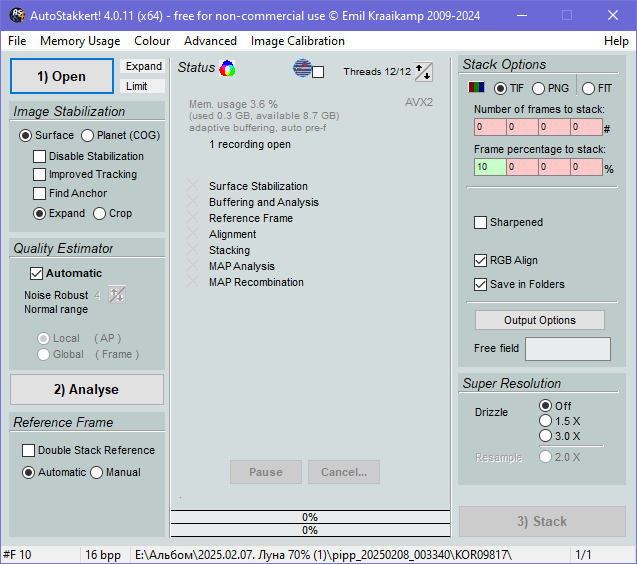Click the RGB color bars icon
This screenshot has height=564, width=637.
(x=477, y=88)
